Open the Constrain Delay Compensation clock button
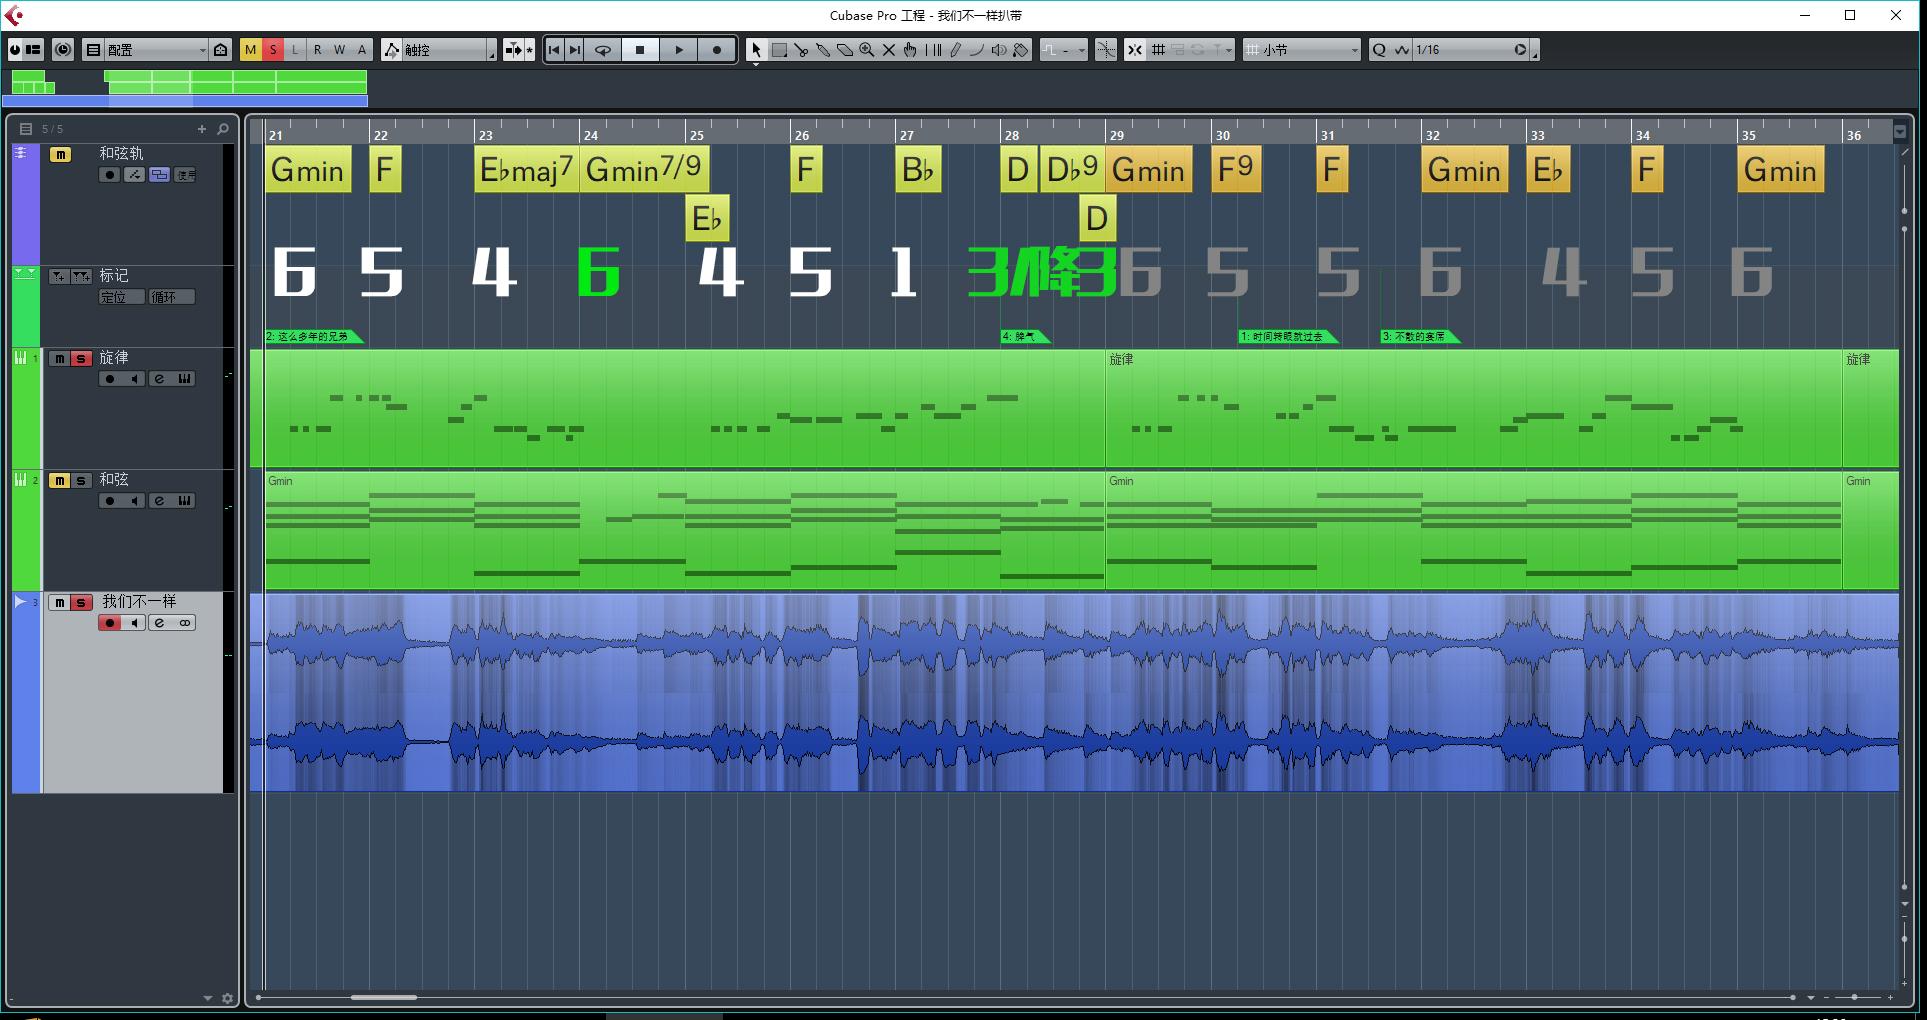Screen dimensions: 1927x1020 pyautogui.click(x=63, y=49)
